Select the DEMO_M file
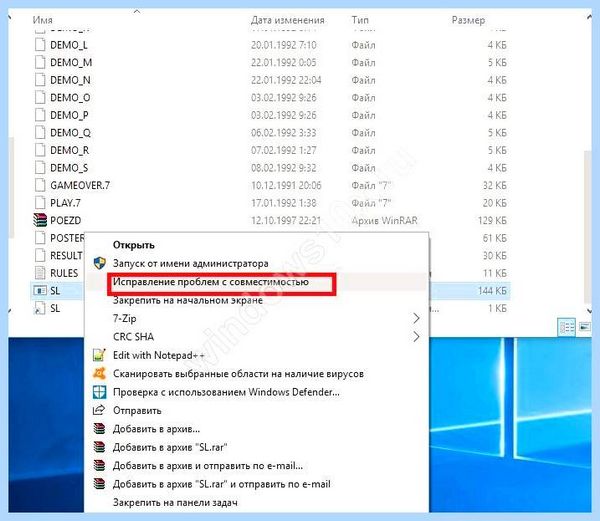Screen dimensions: 600x521 click(71, 62)
